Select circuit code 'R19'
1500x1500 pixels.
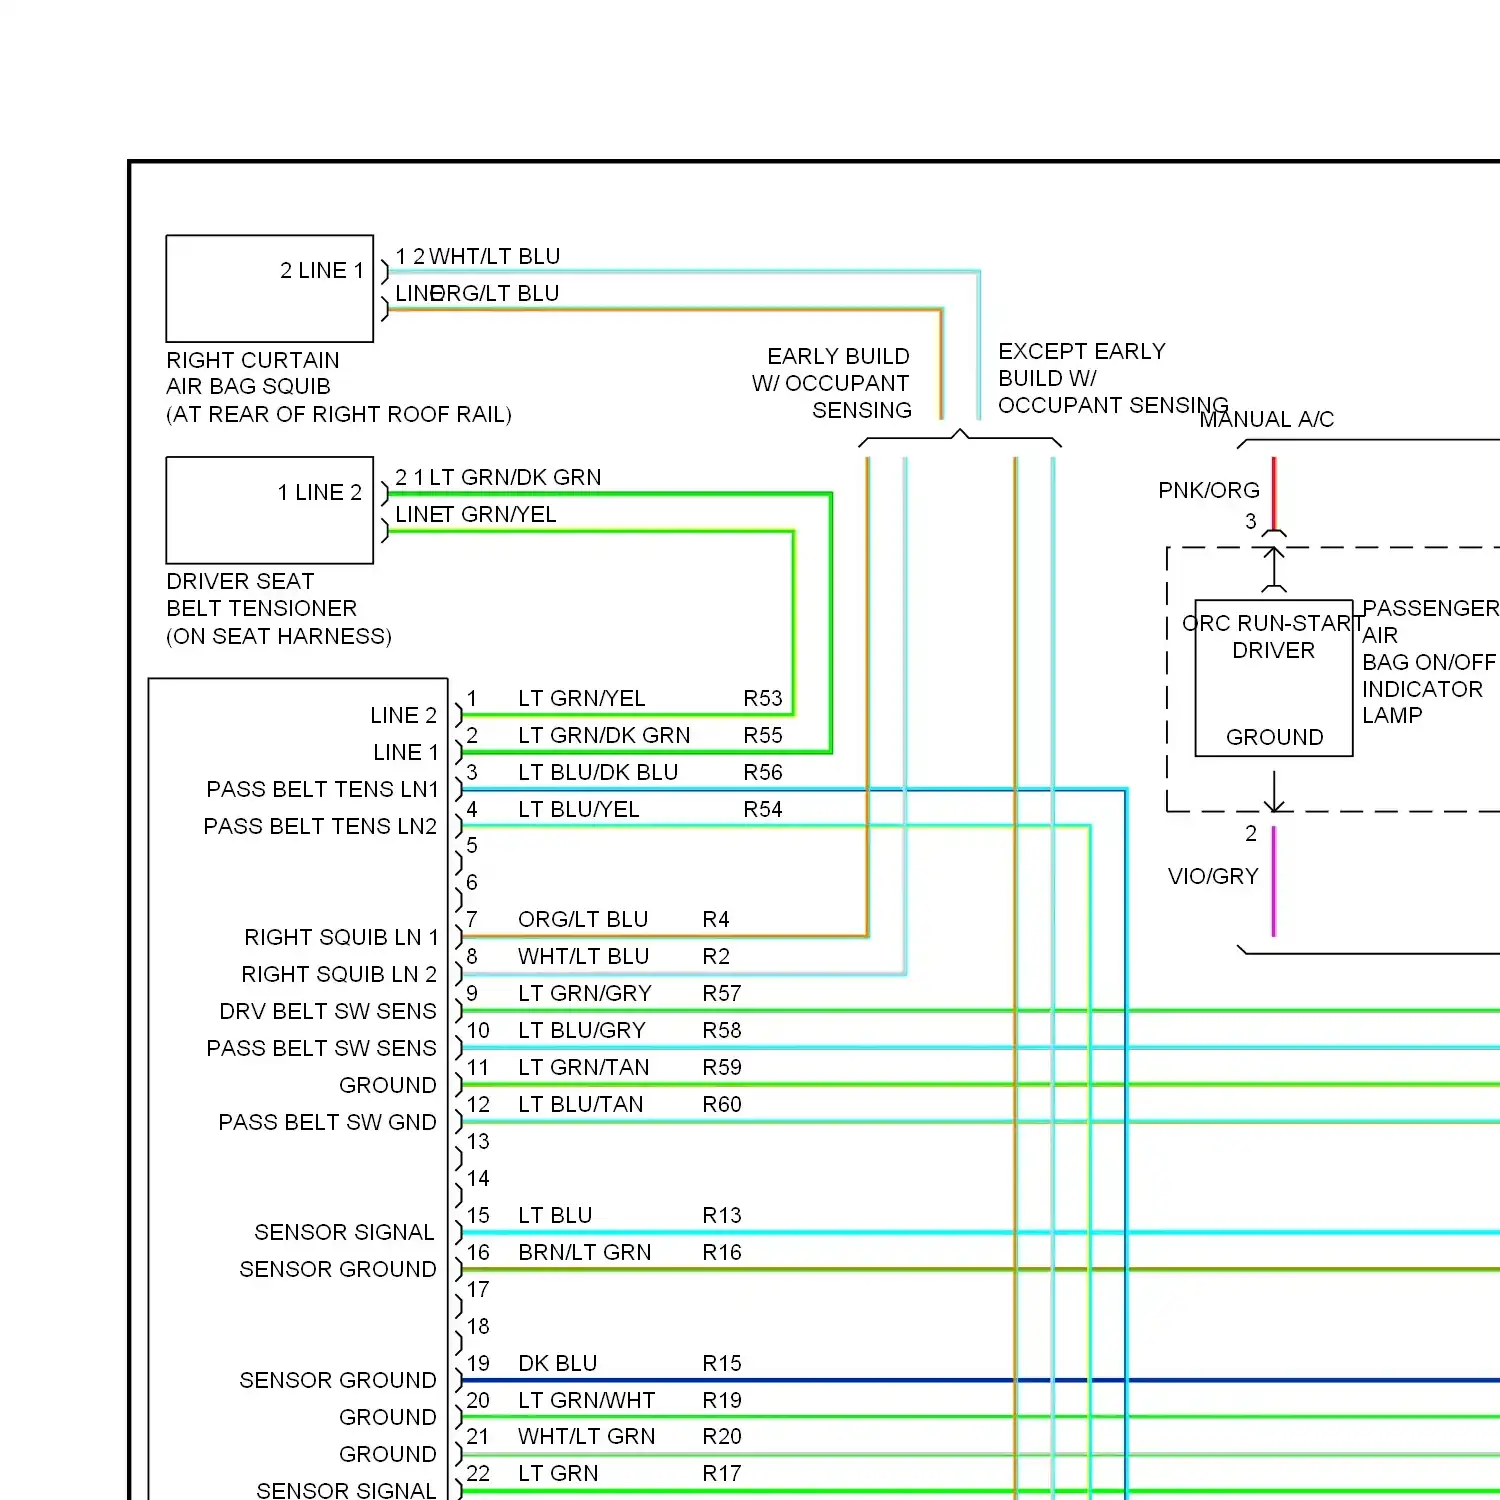tap(722, 1400)
